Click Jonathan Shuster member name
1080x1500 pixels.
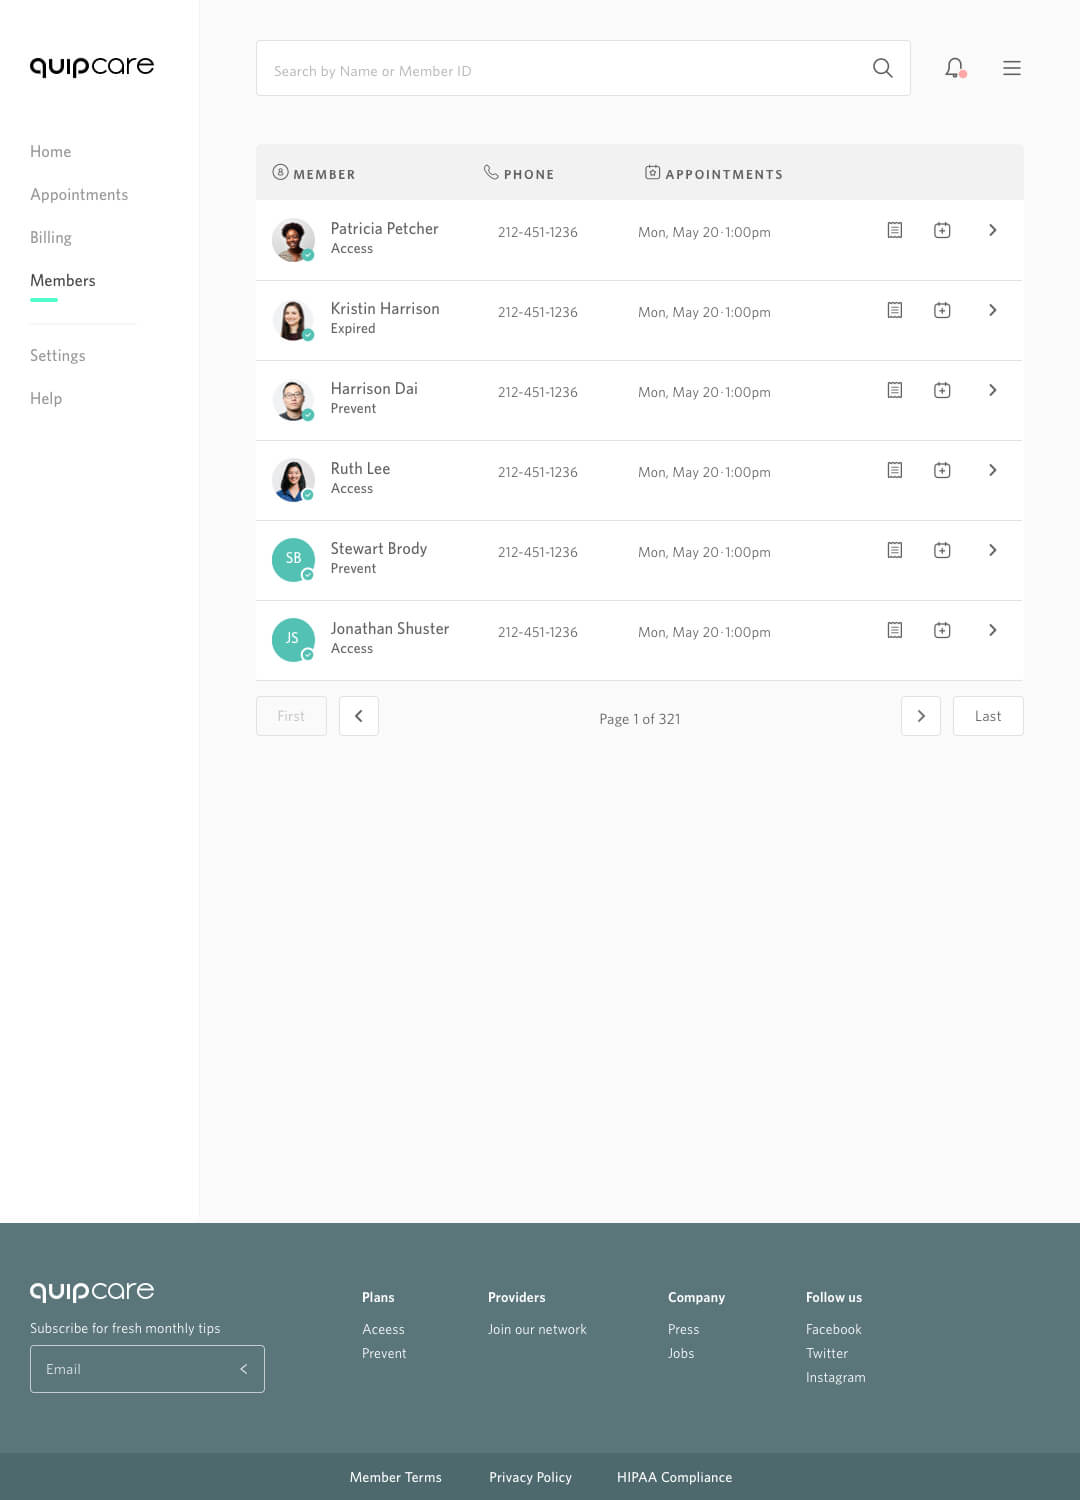click(390, 629)
